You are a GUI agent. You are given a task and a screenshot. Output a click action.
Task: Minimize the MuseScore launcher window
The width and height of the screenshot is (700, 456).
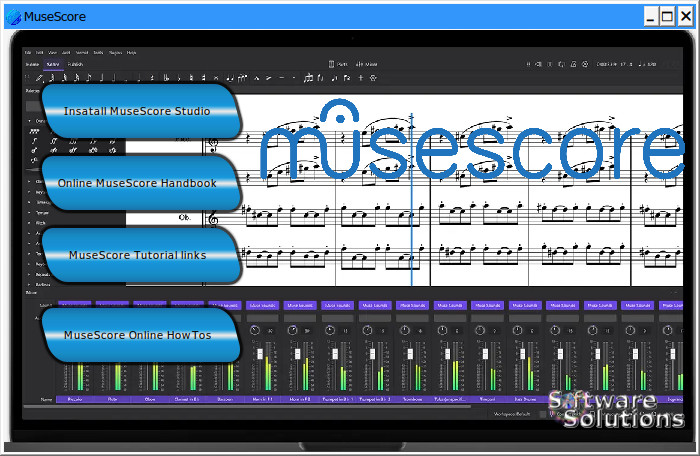651,17
